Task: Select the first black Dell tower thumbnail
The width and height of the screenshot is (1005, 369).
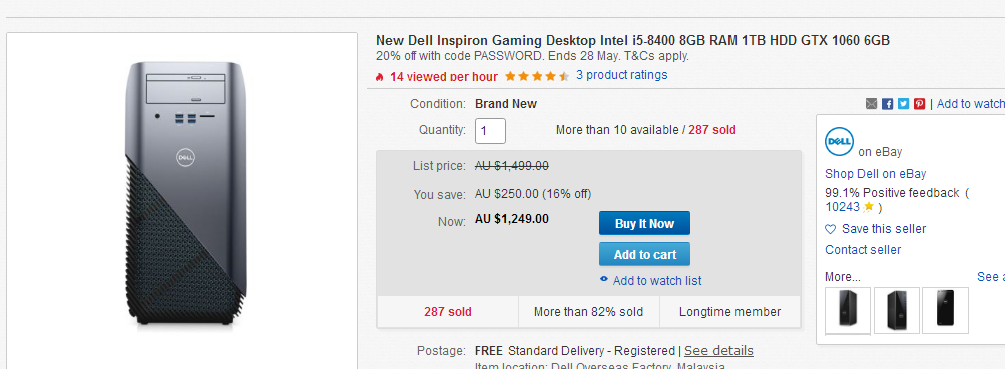Action: click(x=848, y=310)
